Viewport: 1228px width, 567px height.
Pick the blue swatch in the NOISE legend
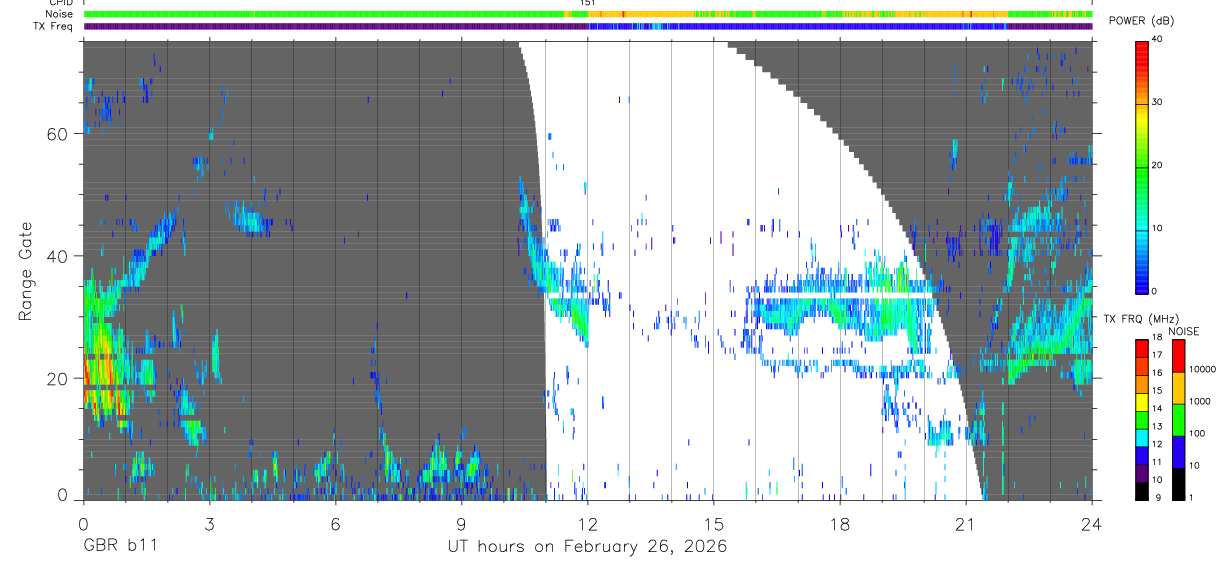click(x=1178, y=452)
